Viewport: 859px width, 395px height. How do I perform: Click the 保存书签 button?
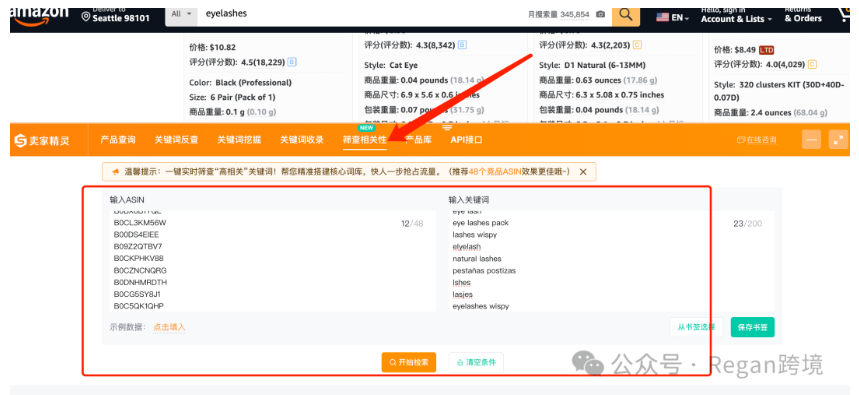point(752,327)
